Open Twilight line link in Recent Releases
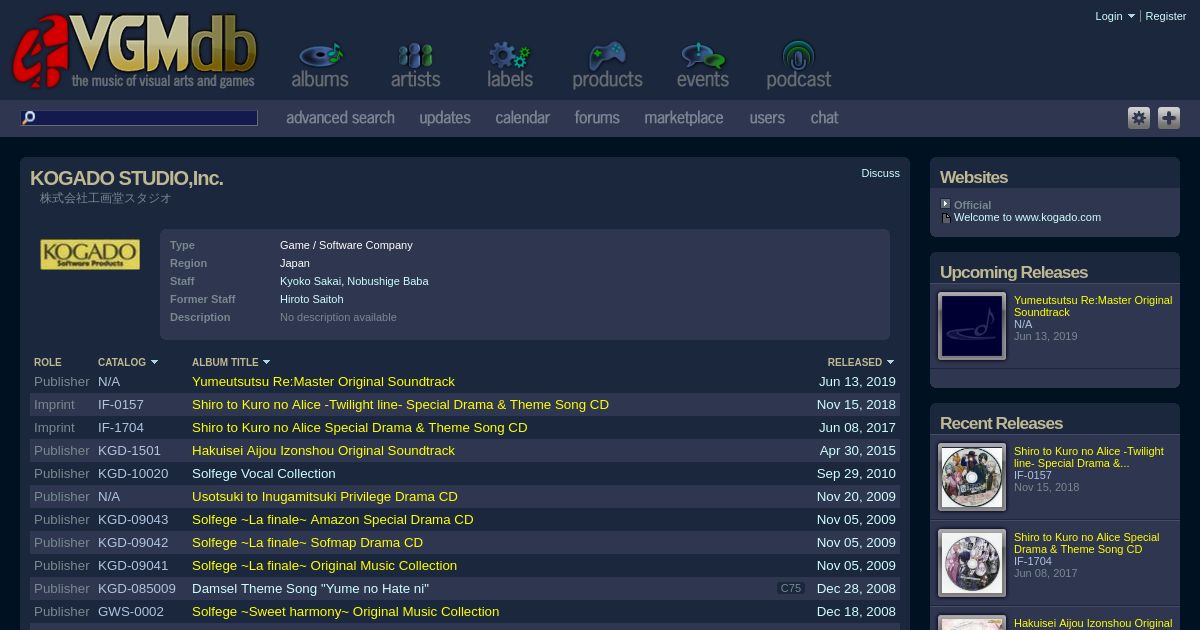 [x=1089, y=457]
